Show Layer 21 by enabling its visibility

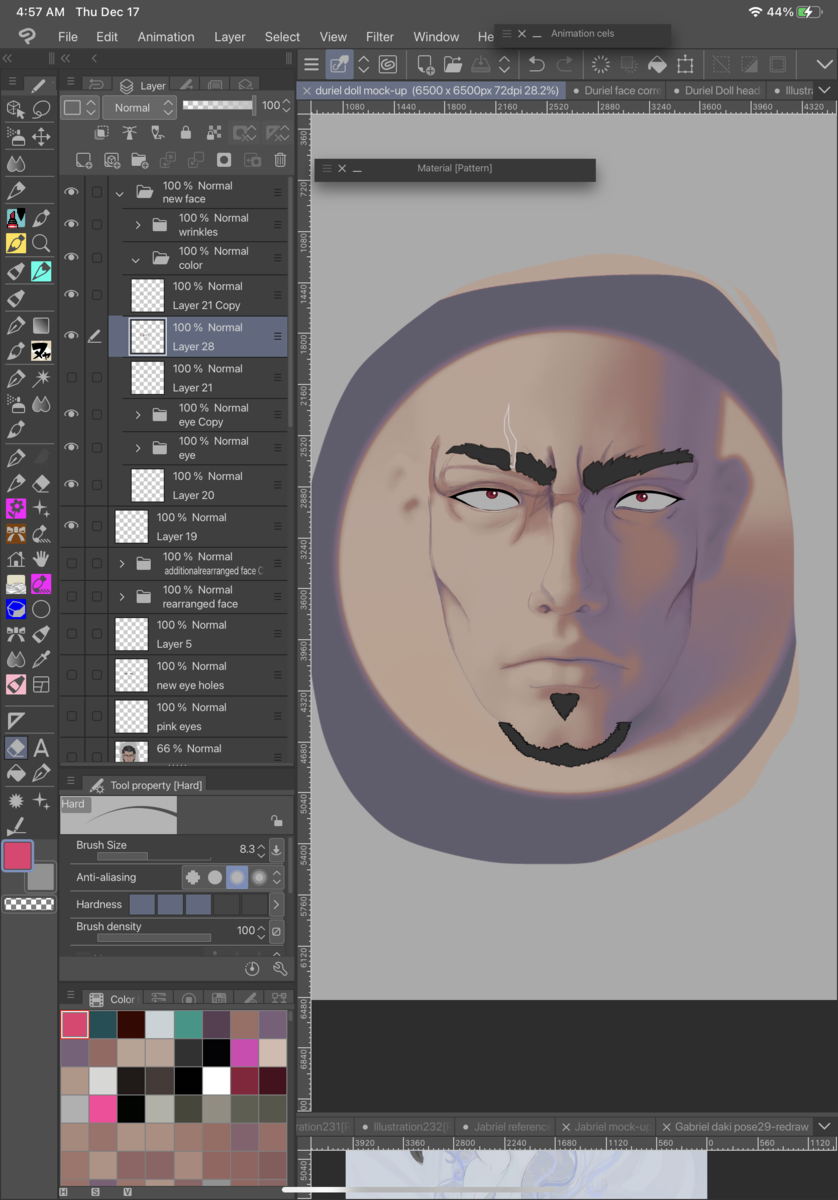(x=71, y=378)
